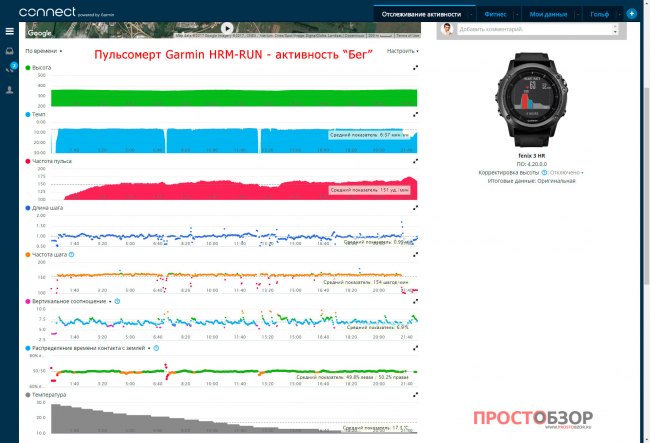Click the Длина шага chart title
Viewport: 650px width, 443px height.
(47, 208)
